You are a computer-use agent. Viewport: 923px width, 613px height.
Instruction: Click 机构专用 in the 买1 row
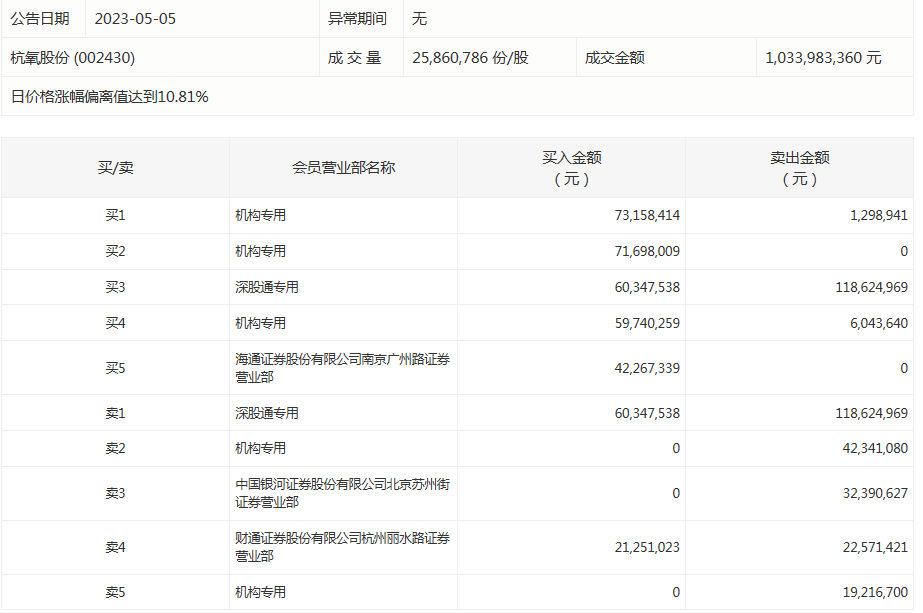coord(261,215)
